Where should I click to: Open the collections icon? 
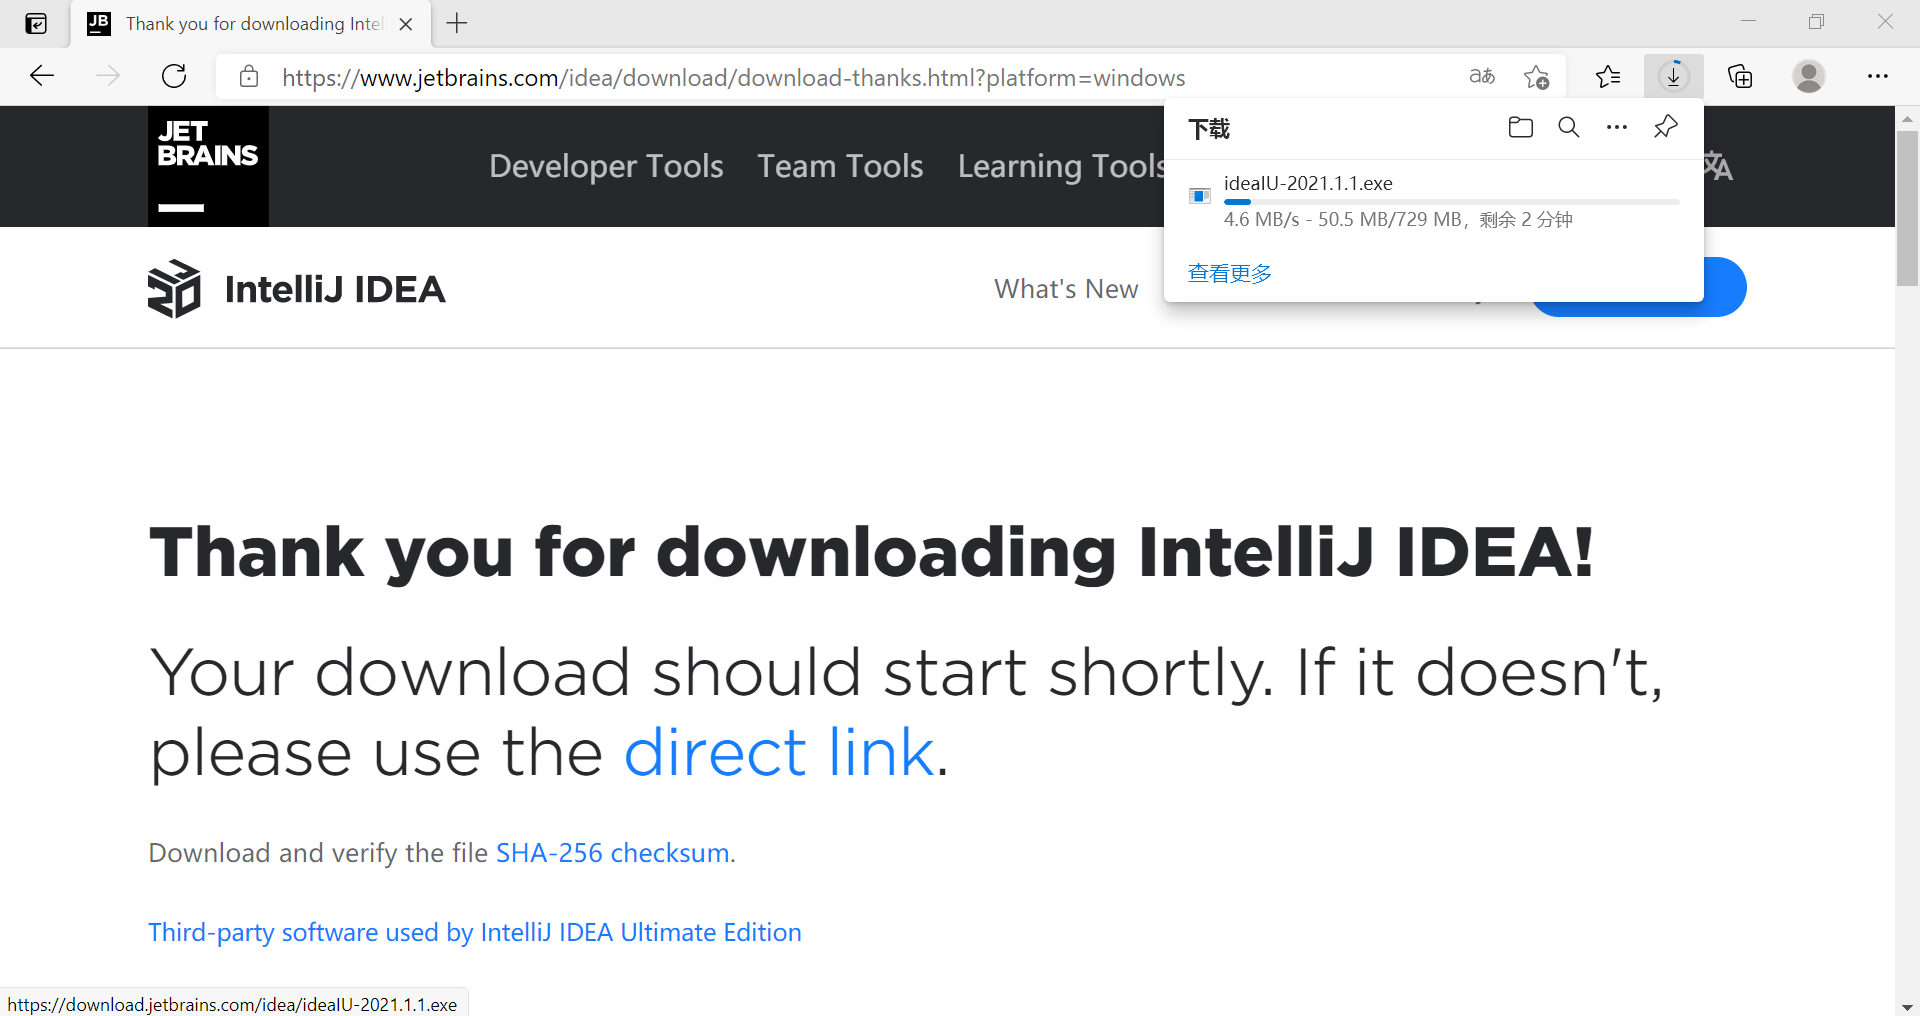point(1740,76)
